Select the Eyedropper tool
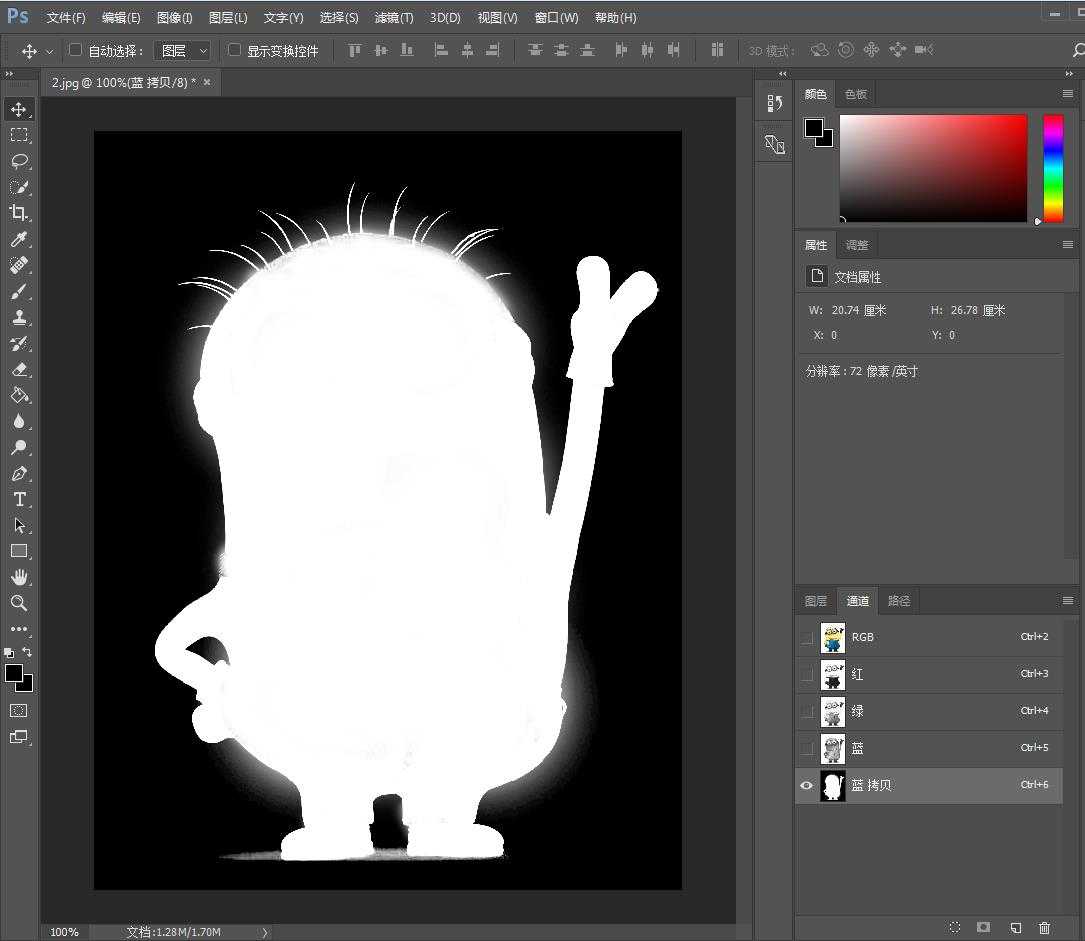 19,239
